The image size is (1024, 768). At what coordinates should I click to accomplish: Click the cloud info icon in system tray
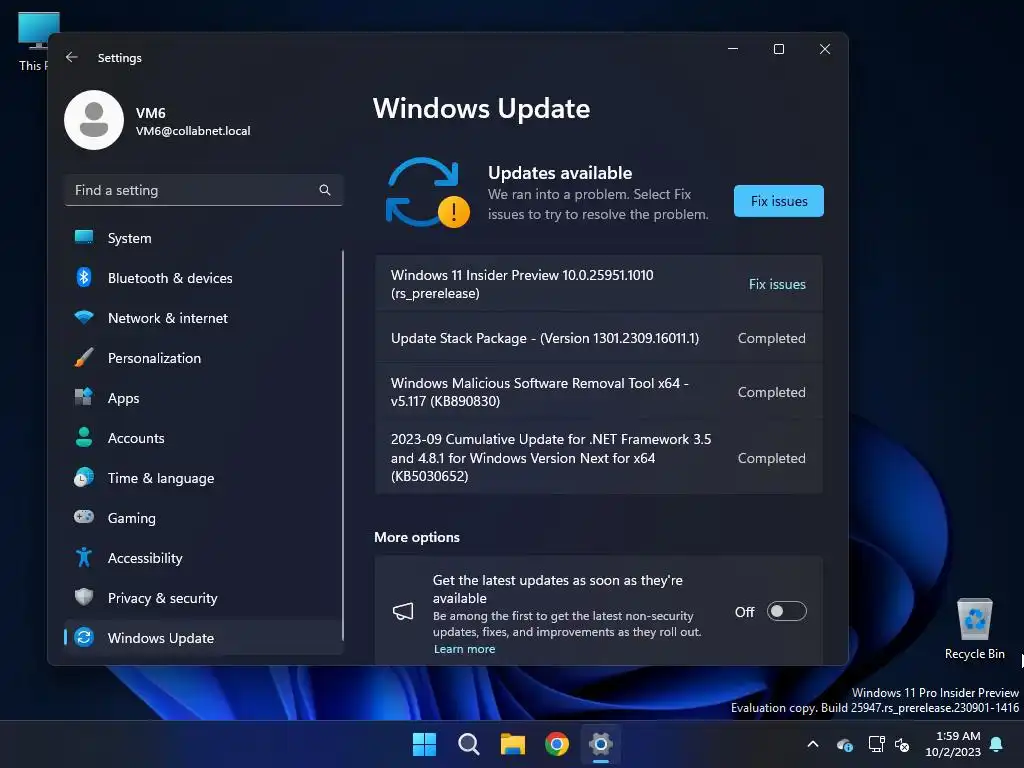click(844, 744)
